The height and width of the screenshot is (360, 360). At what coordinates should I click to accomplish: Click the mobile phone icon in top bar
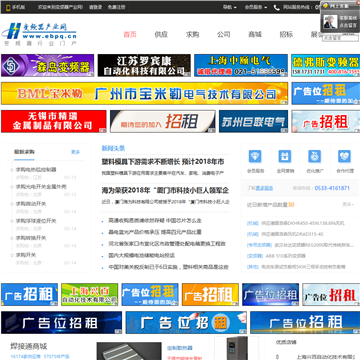(x=8, y=7)
